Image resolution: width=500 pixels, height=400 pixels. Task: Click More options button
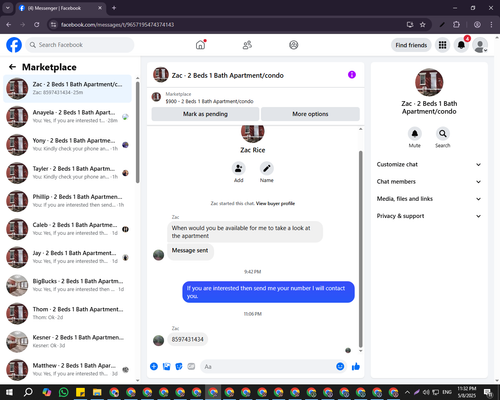[x=310, y=114]
